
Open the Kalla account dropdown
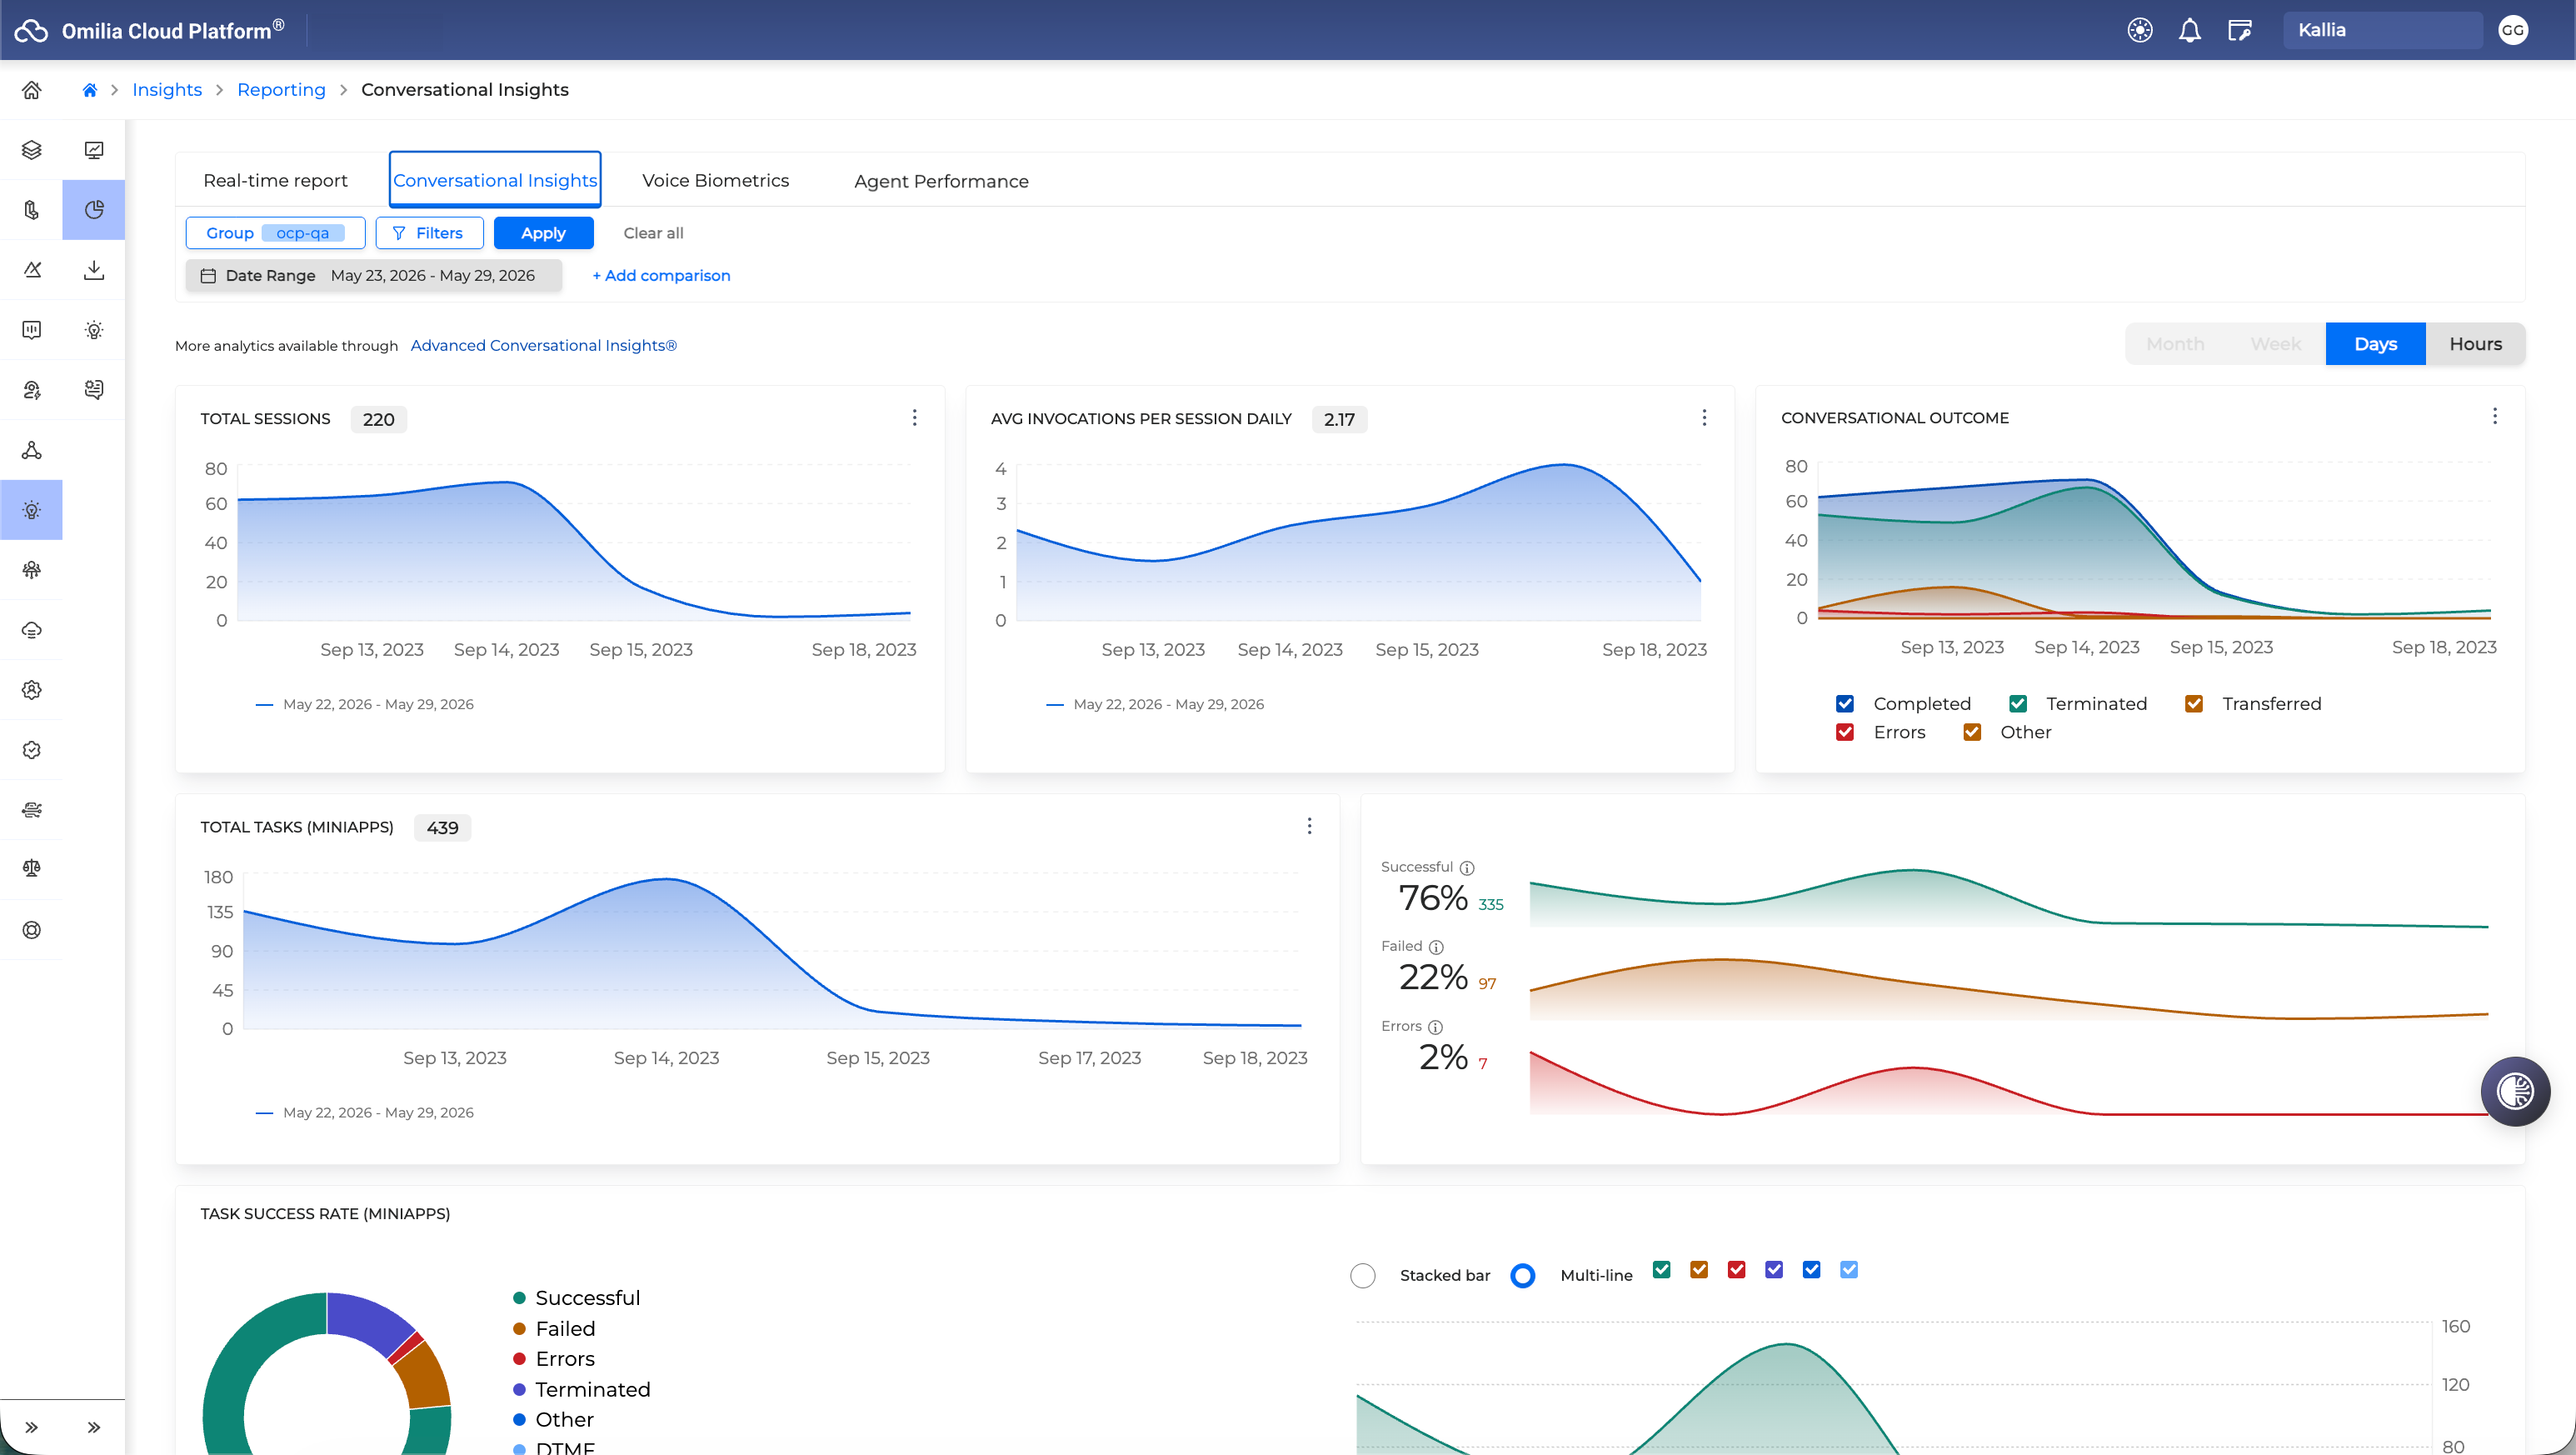pos(2382,30)
